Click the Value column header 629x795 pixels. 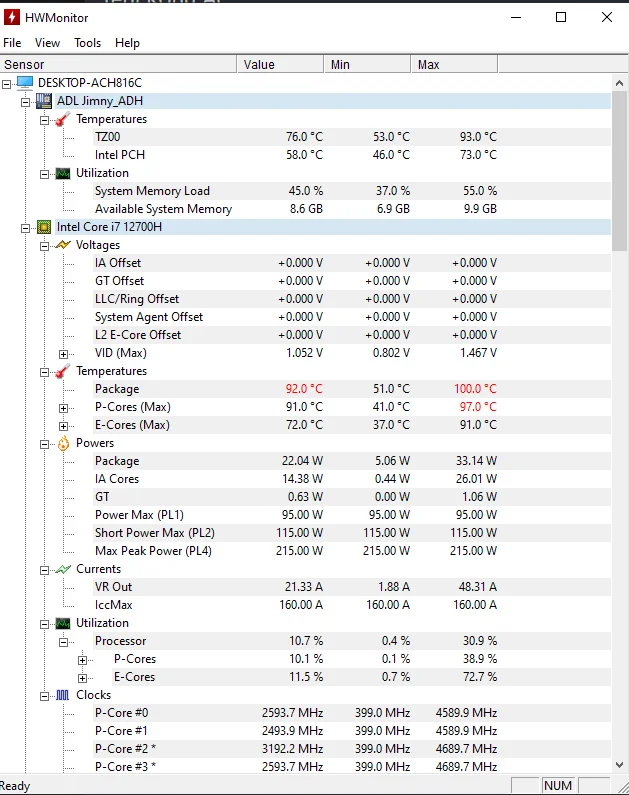pos(281,65)
